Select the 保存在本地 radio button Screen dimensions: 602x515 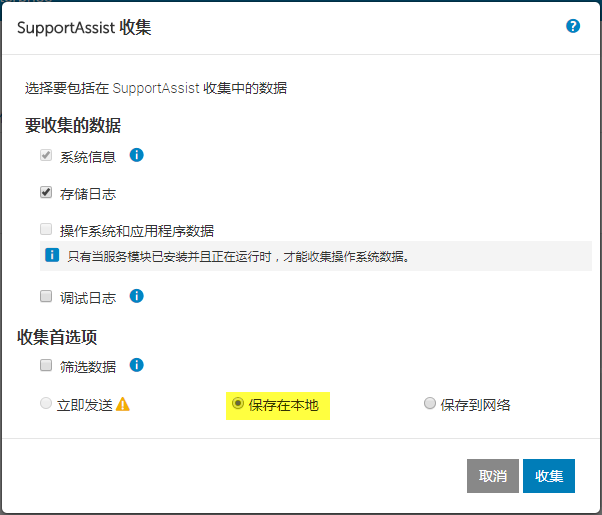[238, 403]
